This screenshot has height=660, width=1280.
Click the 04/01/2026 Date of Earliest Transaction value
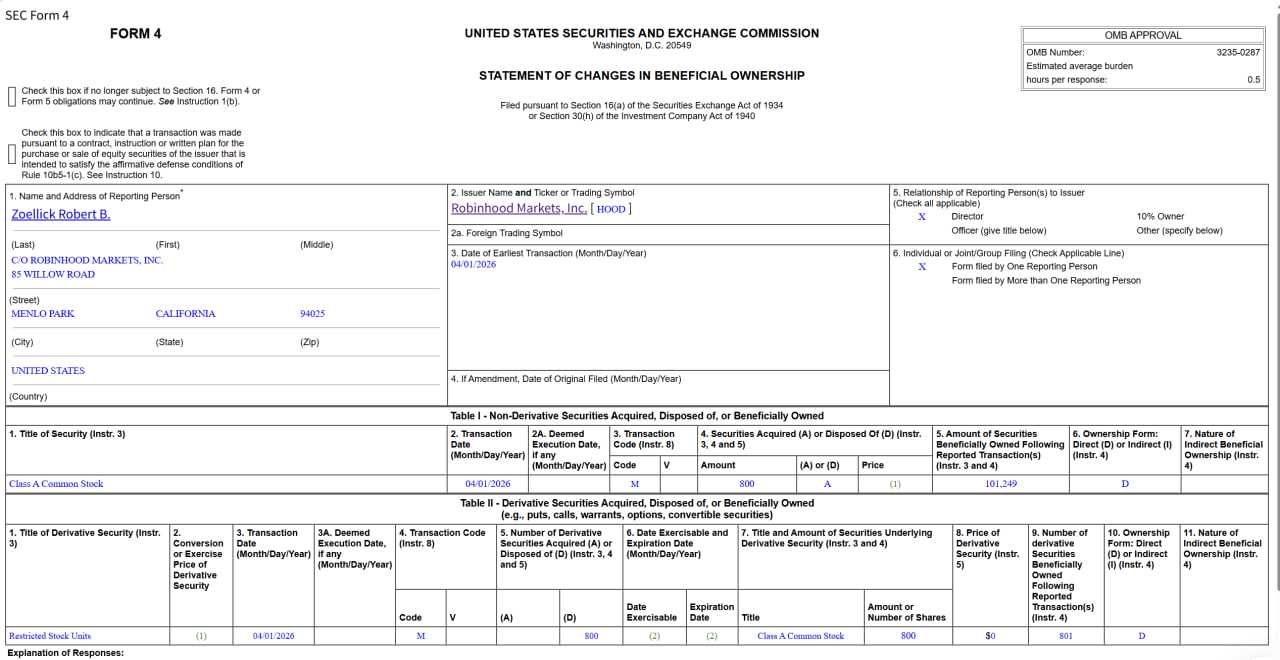tap(473, 264)
